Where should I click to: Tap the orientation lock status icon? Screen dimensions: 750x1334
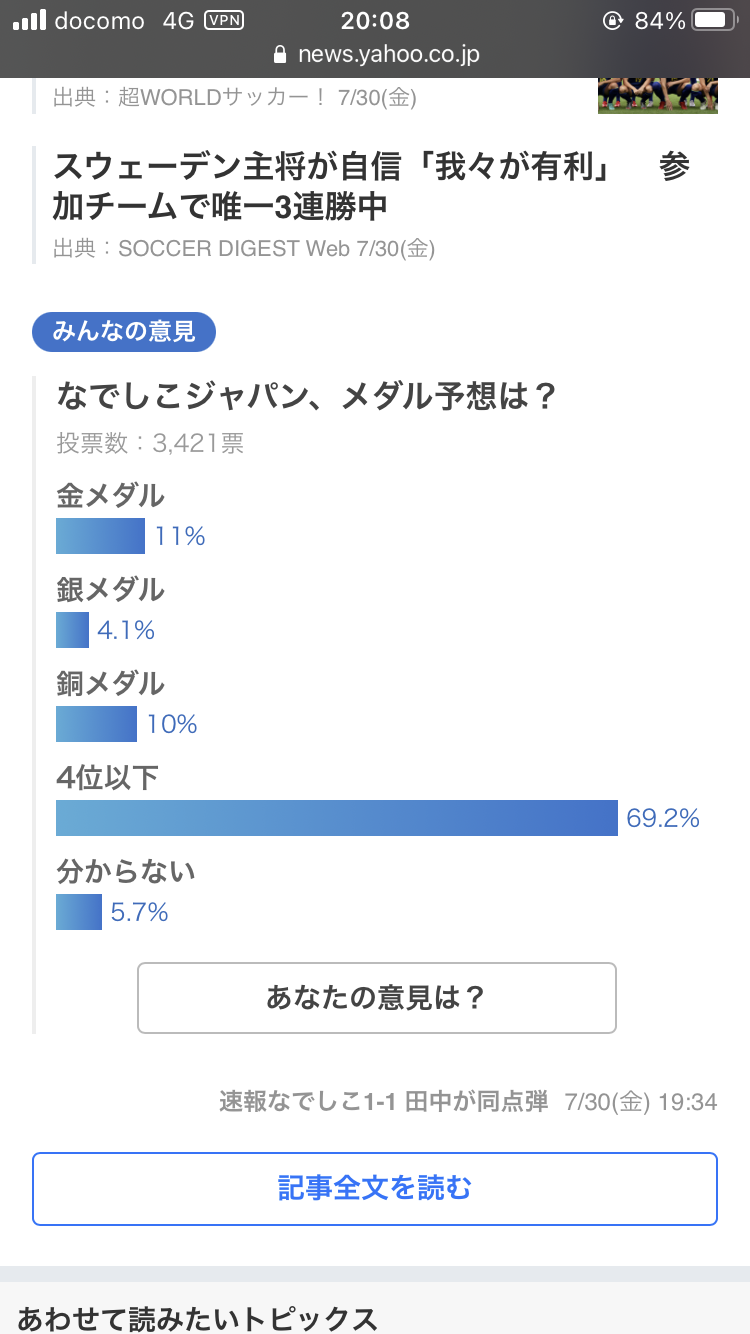tap(613, 21)
